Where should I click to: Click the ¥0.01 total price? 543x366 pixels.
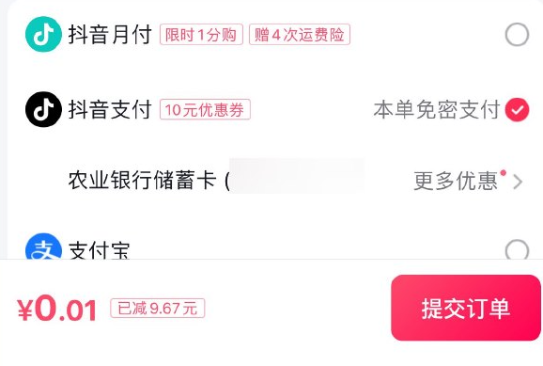(x=57, y=309)
